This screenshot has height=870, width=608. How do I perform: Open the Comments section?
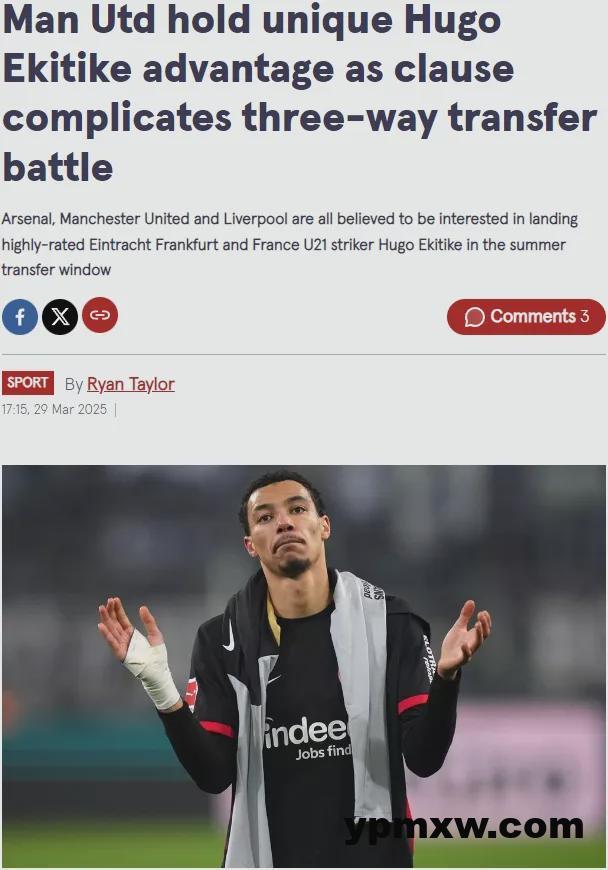[x=526, y=317]
